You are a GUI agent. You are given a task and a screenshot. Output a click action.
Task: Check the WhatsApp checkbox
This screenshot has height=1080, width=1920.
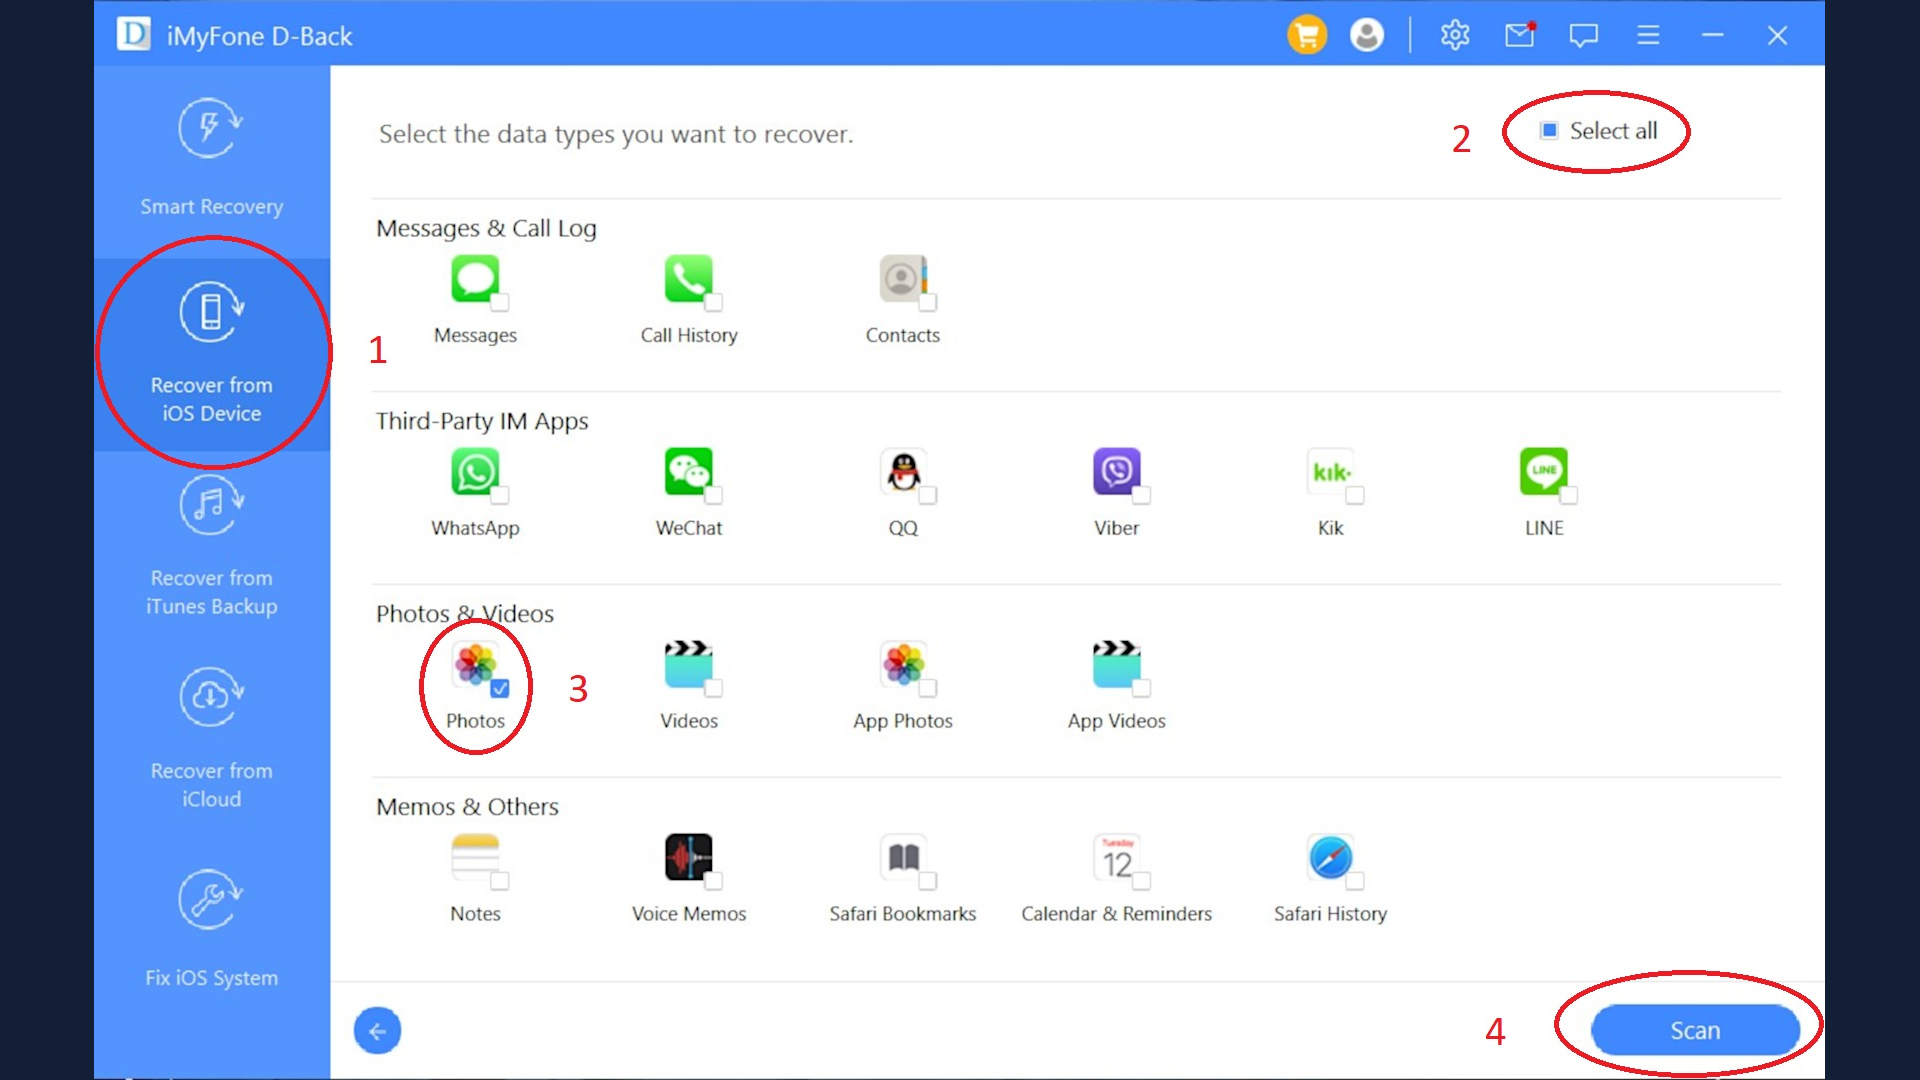tap(500, 495)
